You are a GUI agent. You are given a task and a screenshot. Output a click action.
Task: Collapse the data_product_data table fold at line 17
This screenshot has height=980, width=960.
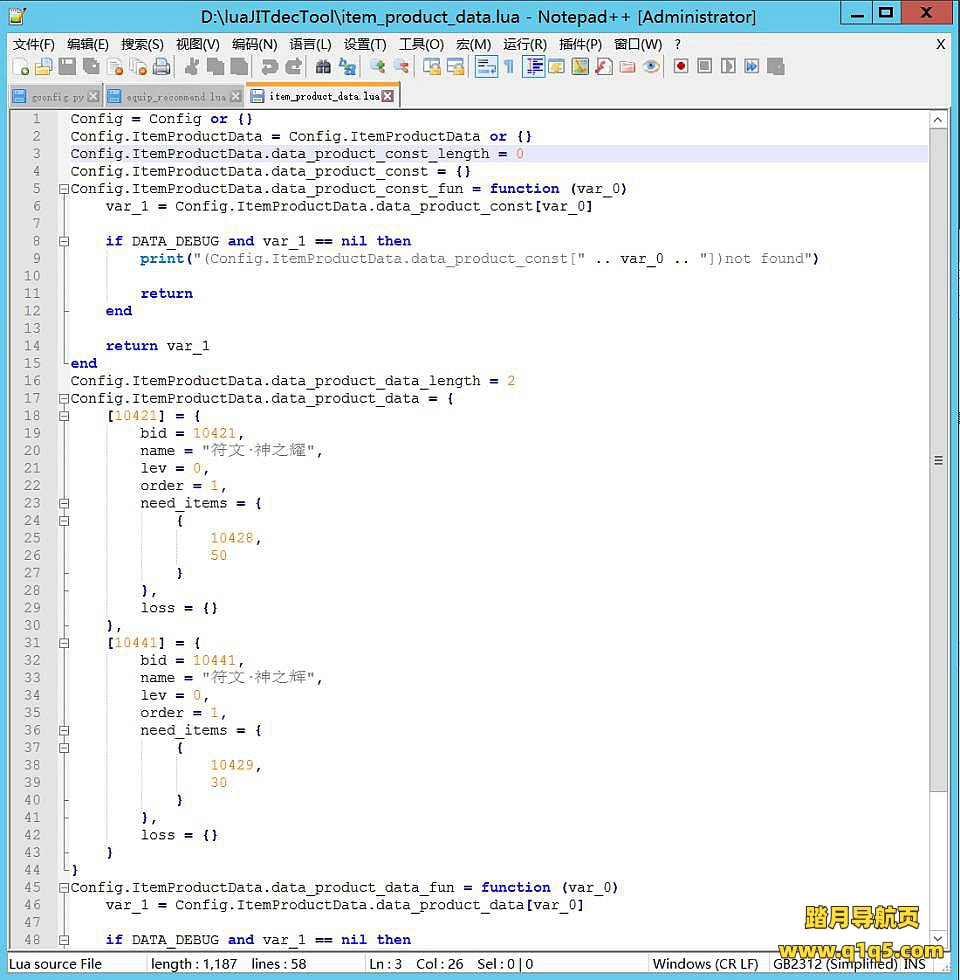click(x=64, y=399)
